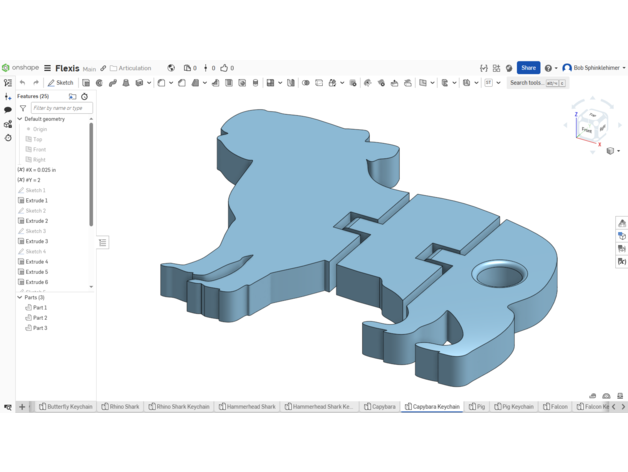Select the Sketch tool

pyautogui.click(x=61, y=83)
